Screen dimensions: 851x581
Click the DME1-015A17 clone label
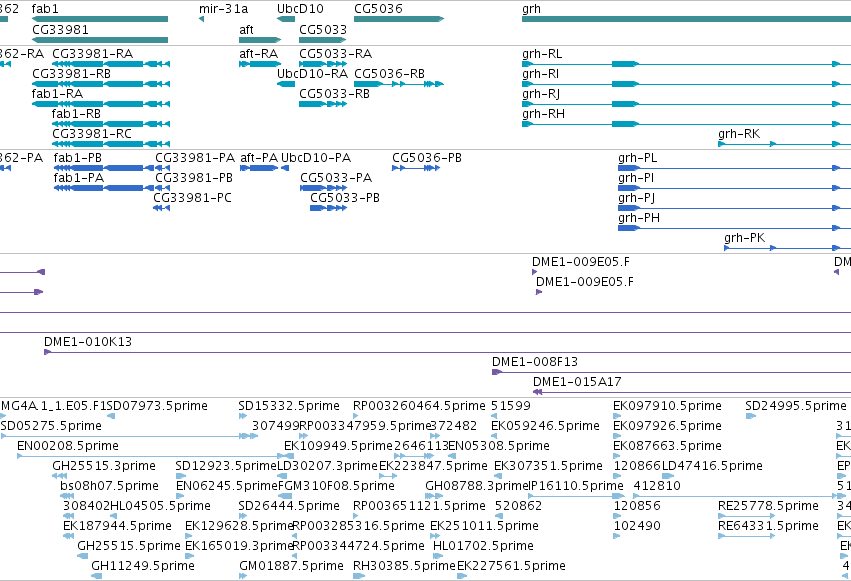pyautogui.click(x=577, y=382)
